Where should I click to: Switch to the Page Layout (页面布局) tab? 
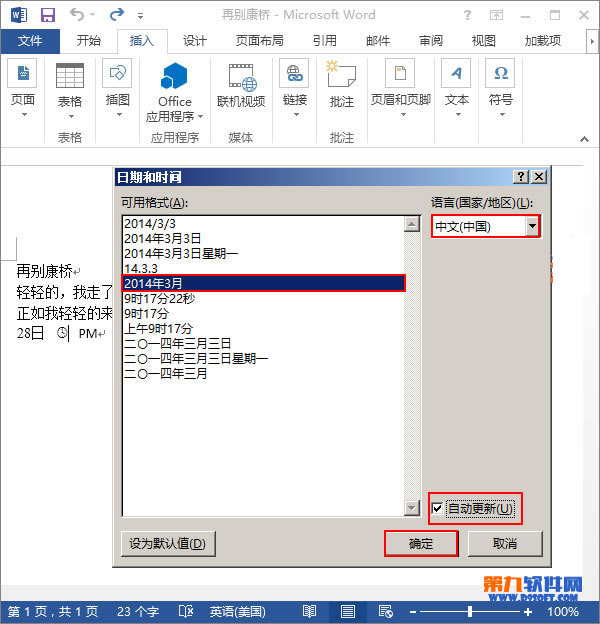click(x=259, y=41)
